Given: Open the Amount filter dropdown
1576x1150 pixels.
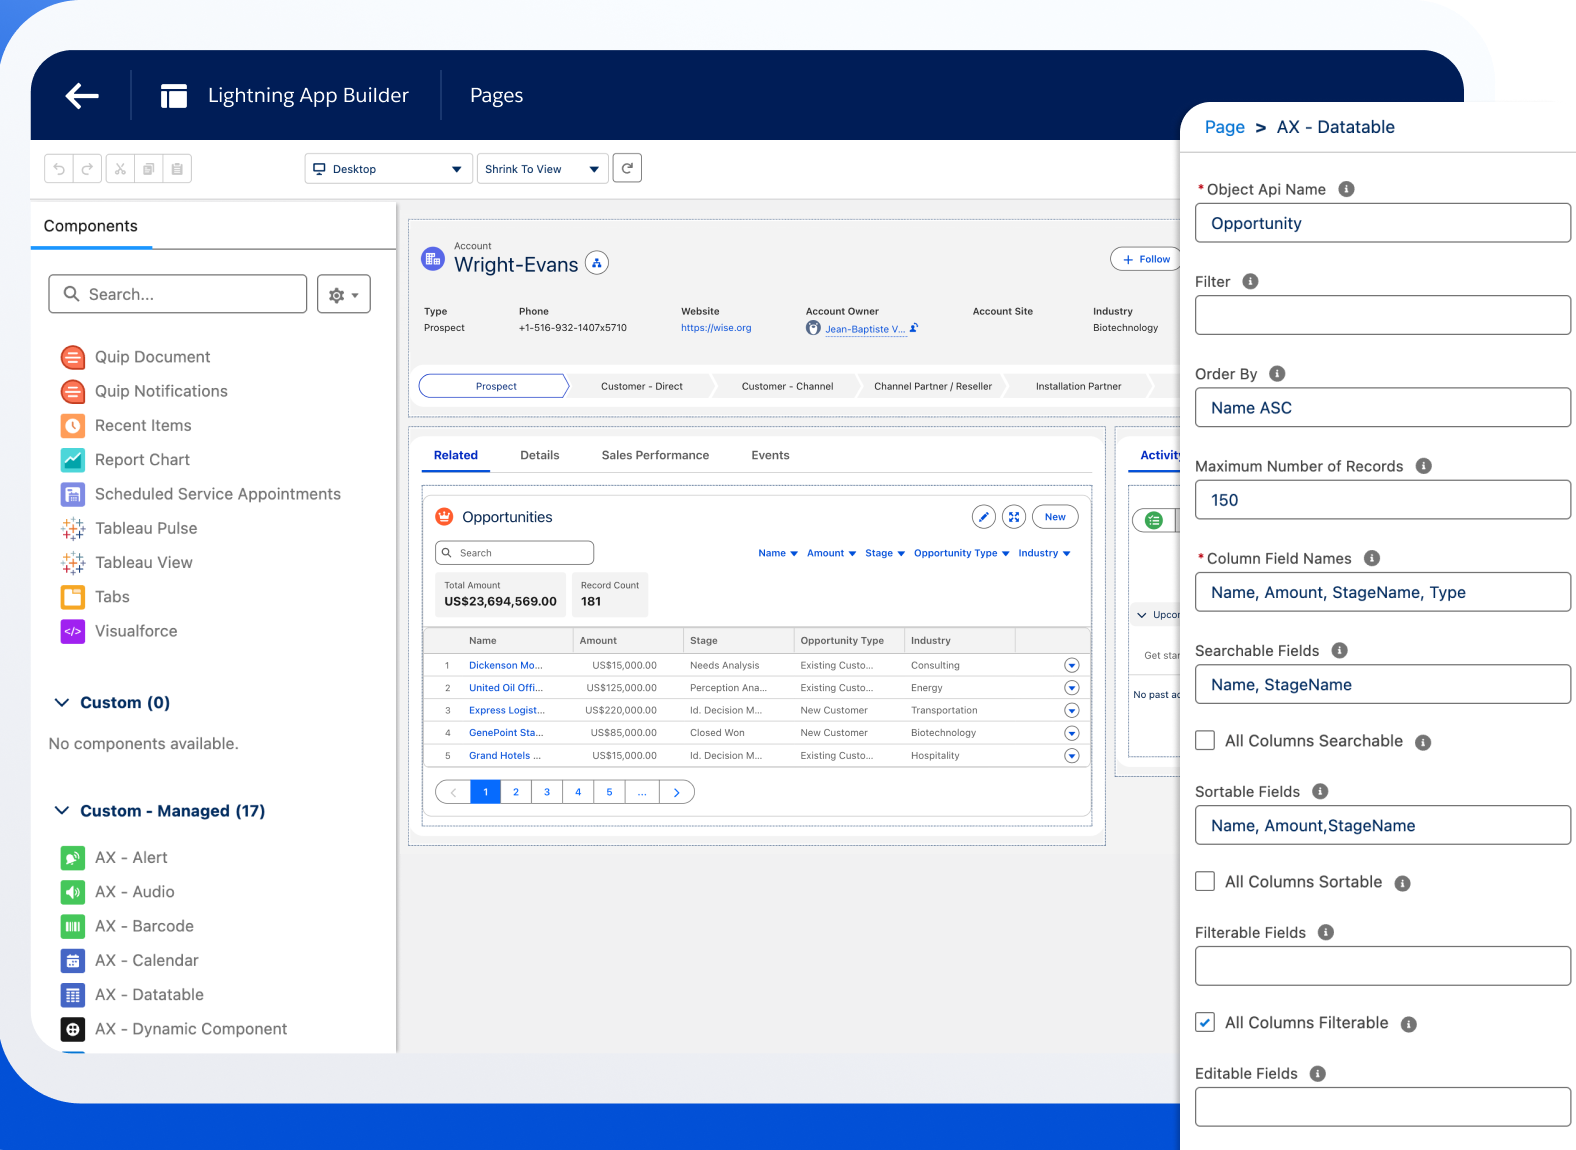Looking at the screenshot, I should pos(831,553).
